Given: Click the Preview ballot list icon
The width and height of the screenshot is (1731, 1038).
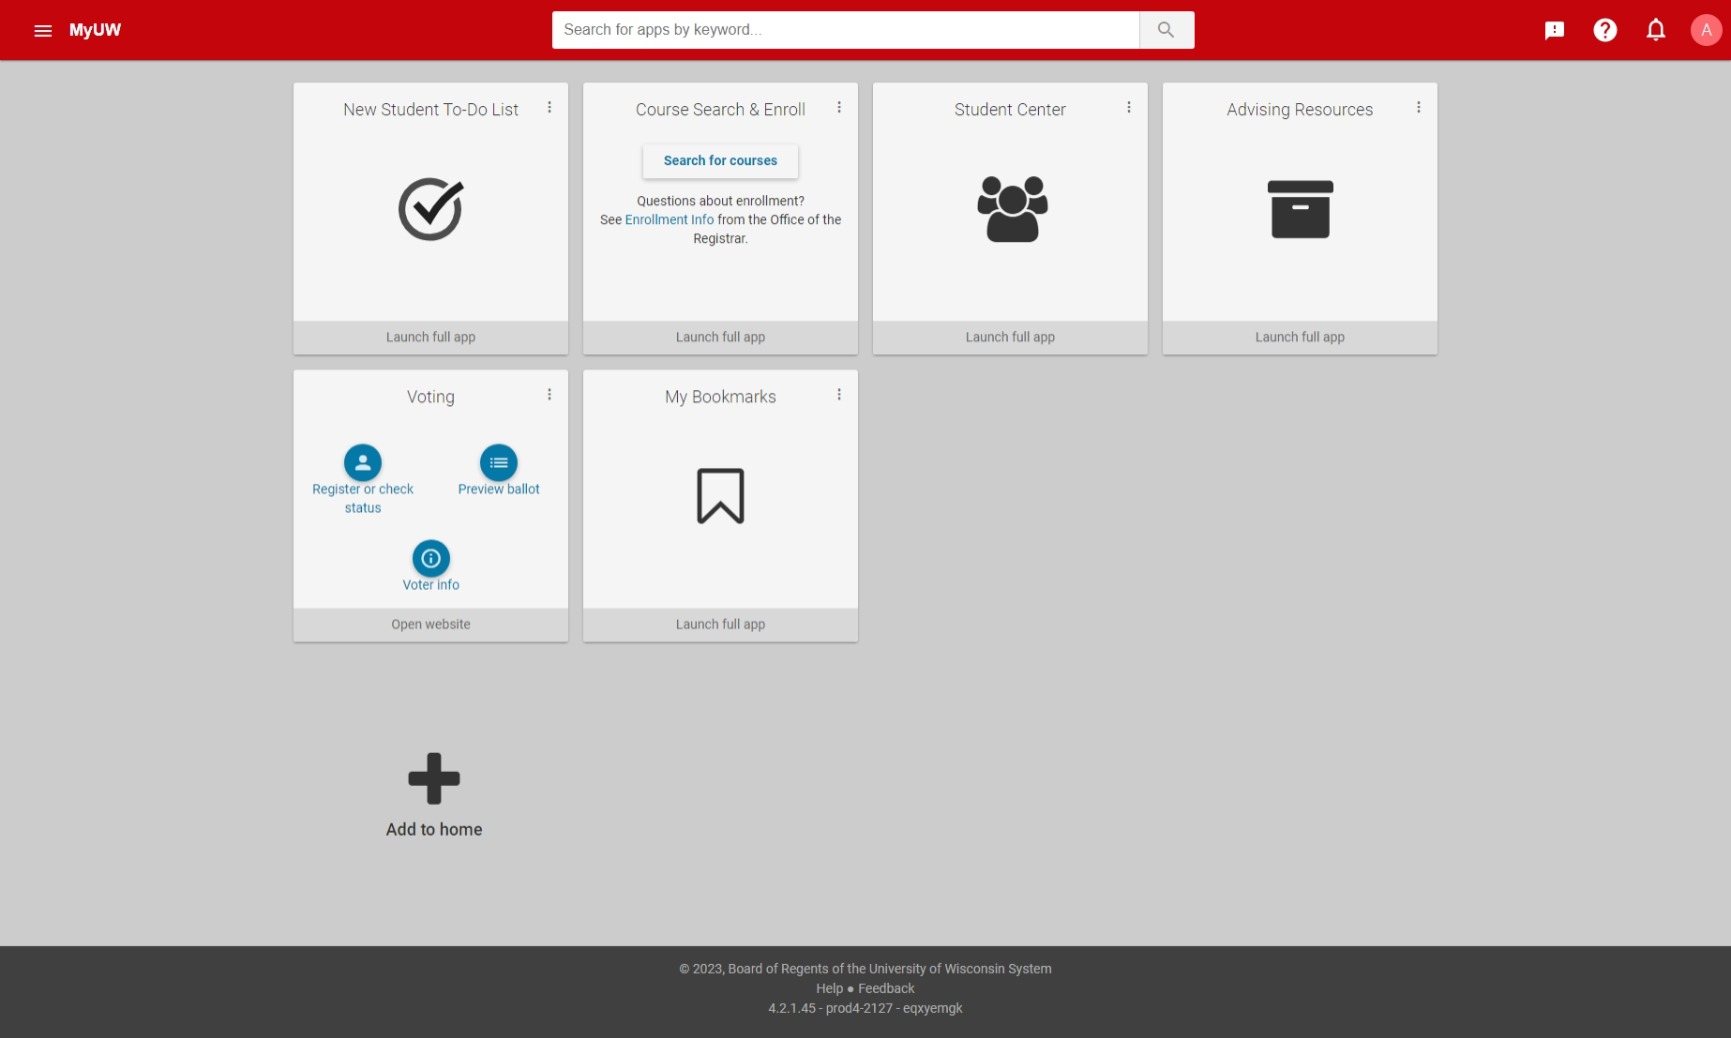Looking at the screenshot, I should click(499, 462).
